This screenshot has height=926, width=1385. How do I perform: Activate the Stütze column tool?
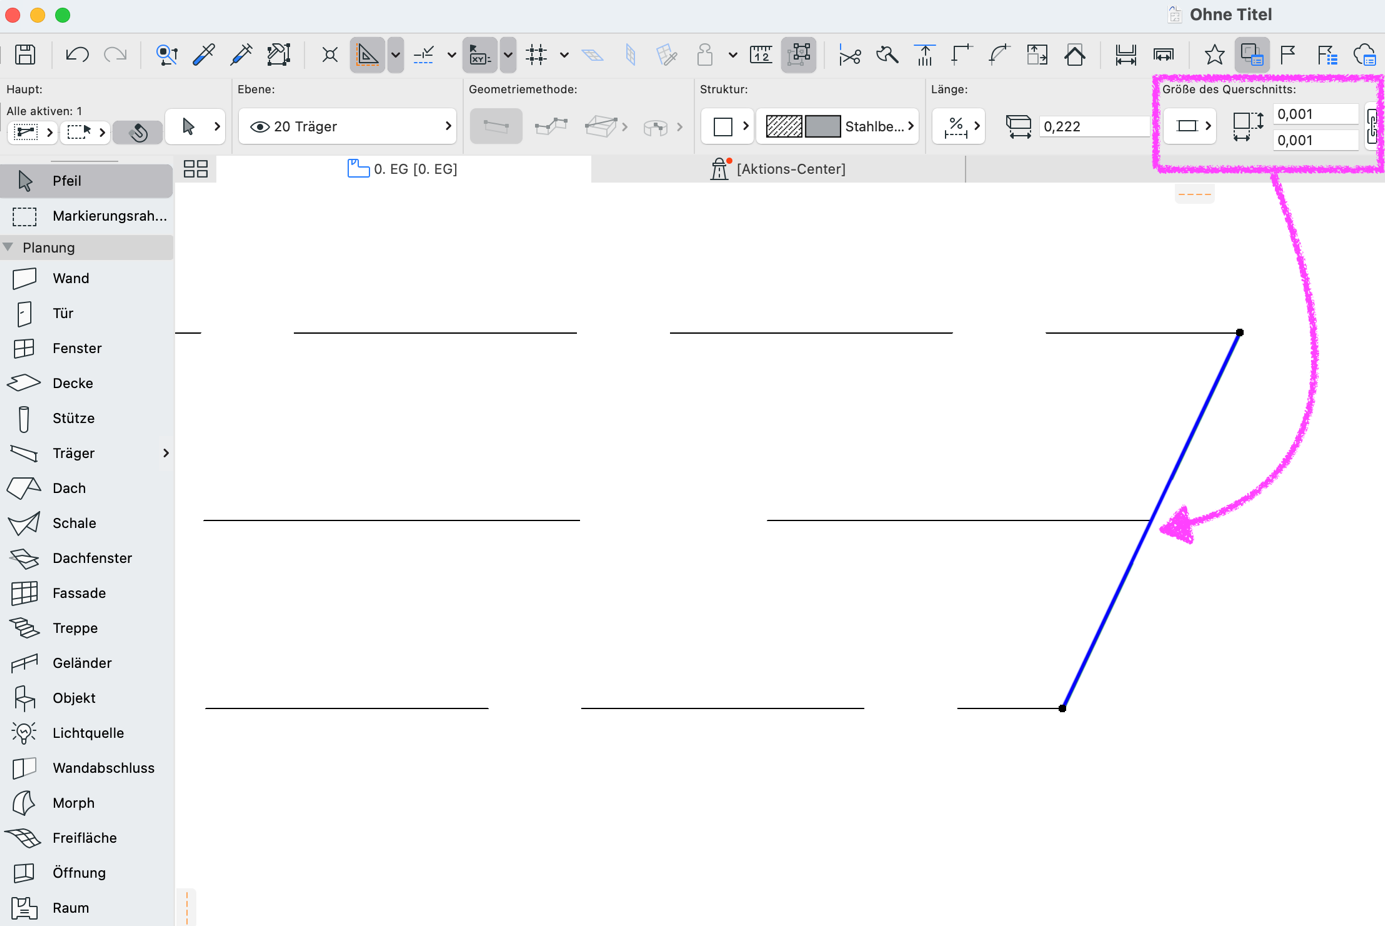(87, 418)
